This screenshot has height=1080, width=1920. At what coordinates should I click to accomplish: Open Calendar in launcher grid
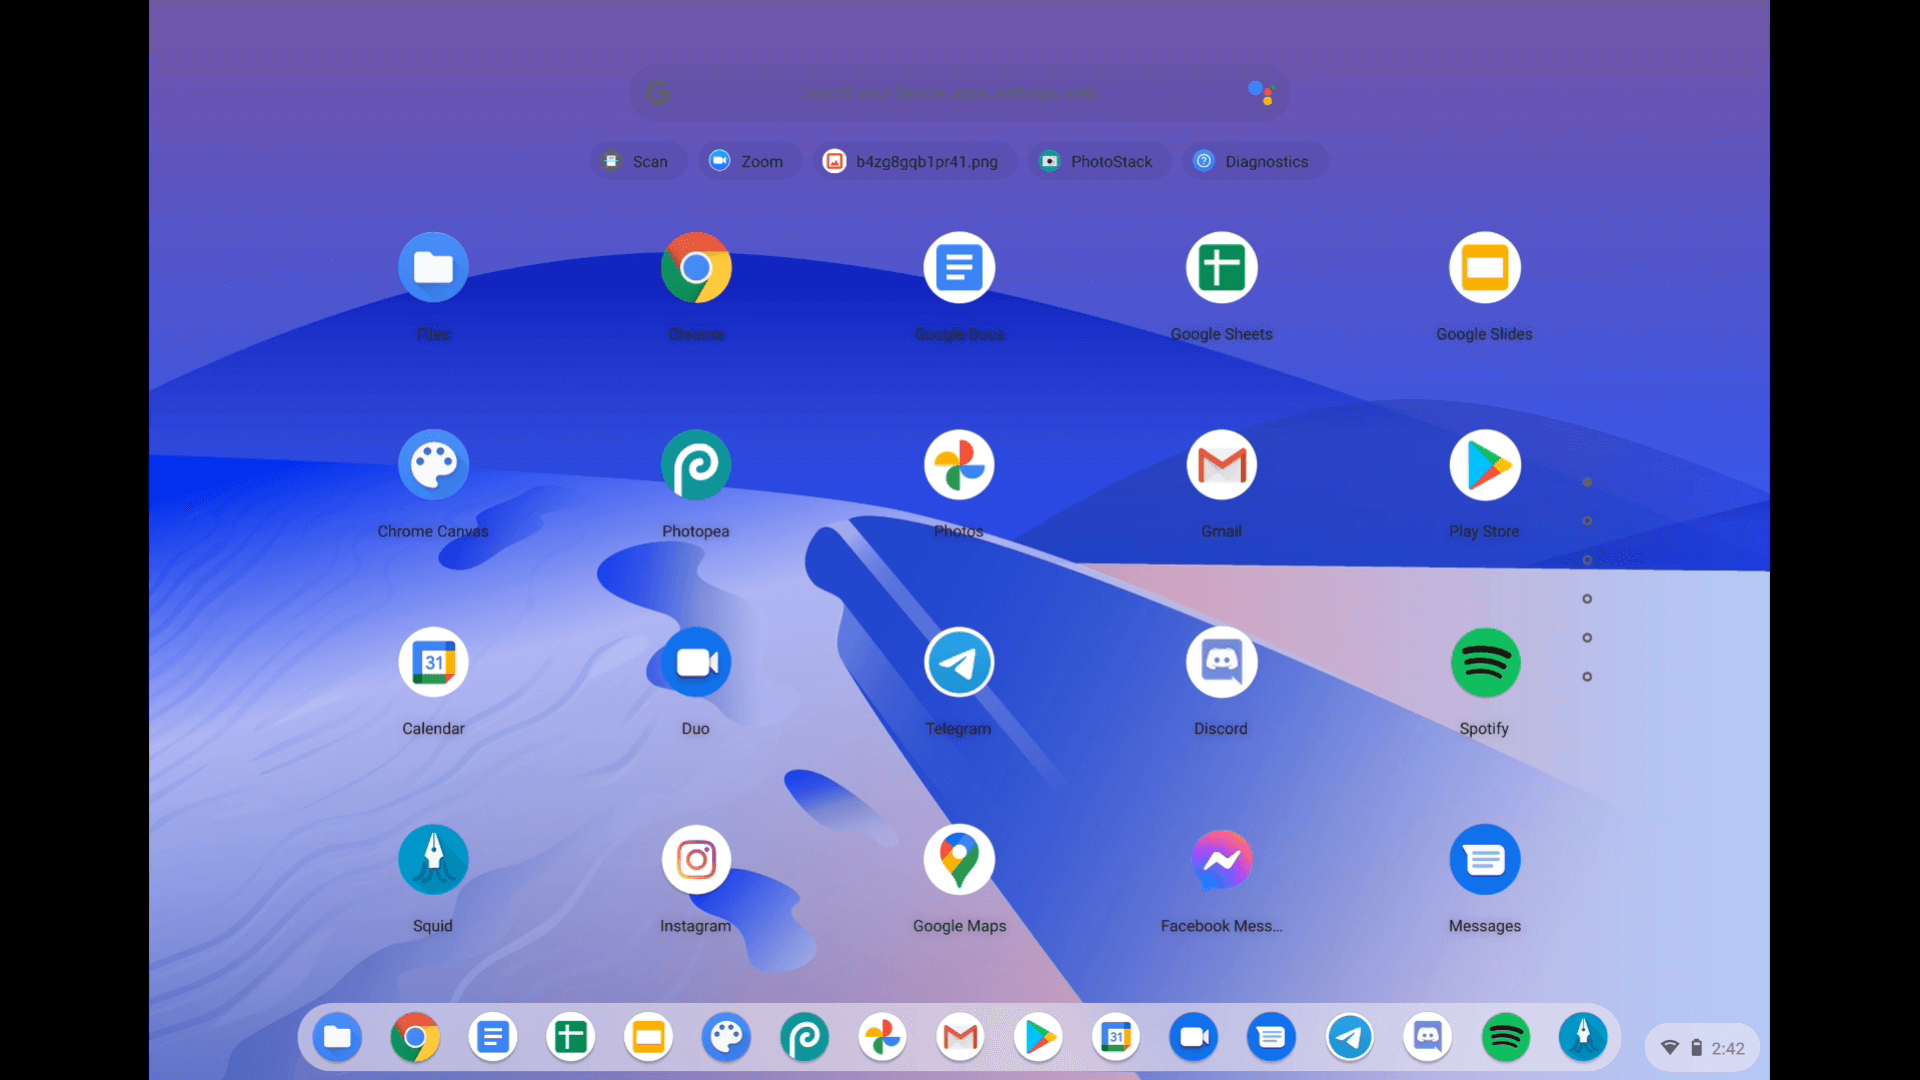pyautogui.click(x=433, y=662)
